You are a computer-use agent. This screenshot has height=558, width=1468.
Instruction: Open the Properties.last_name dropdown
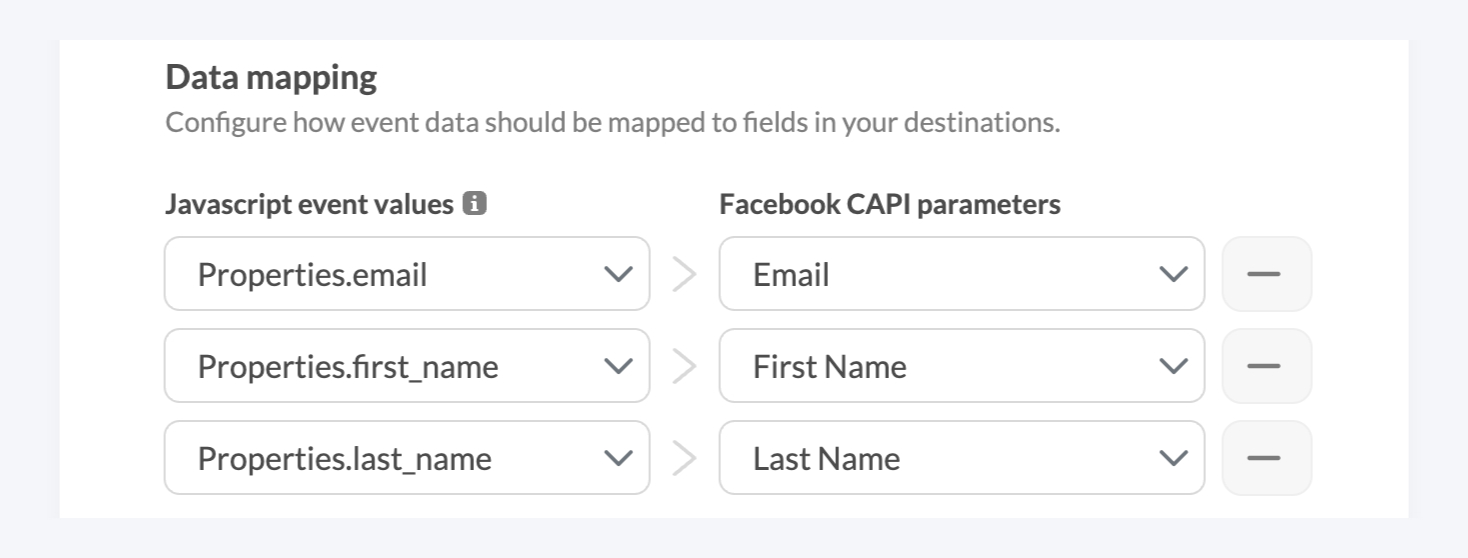(x=407, y=458)
